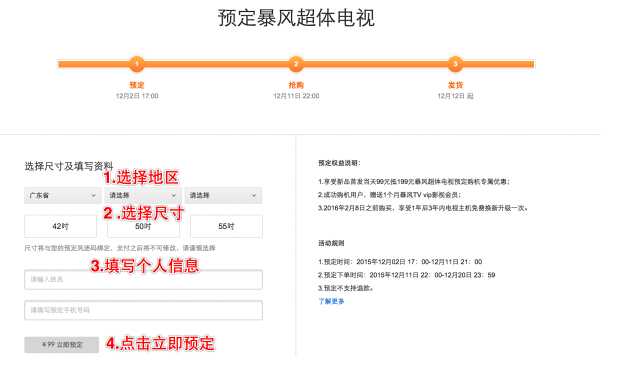The height and width of the screenshot is (381, 620).
Task: Click rule 3 预定不支持退款 line
Action: tap(346, 289)
